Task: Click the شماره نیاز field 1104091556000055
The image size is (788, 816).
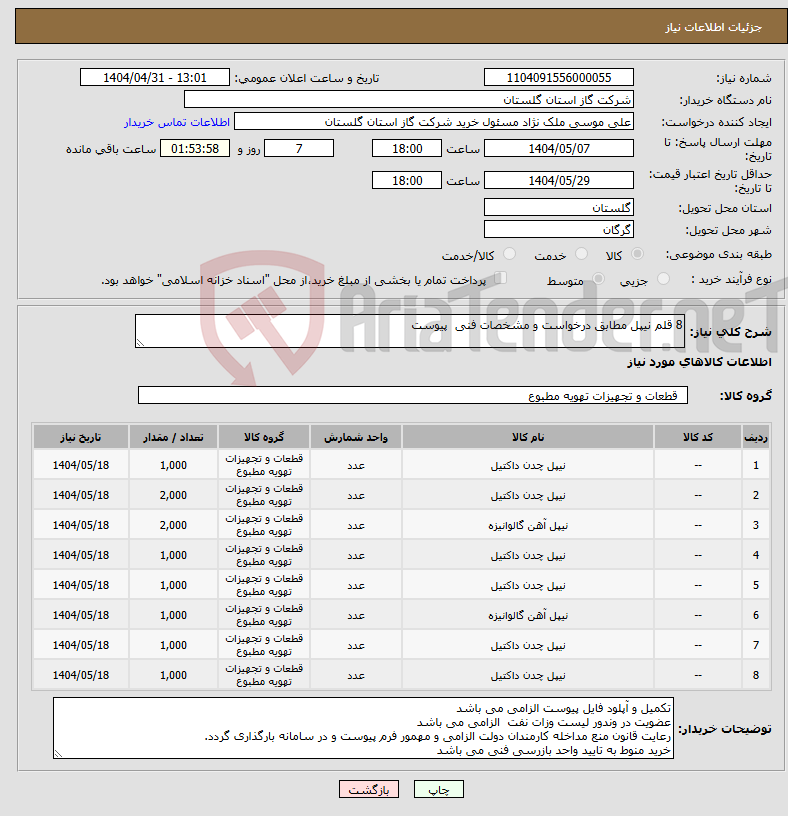Action: [558, 78]
